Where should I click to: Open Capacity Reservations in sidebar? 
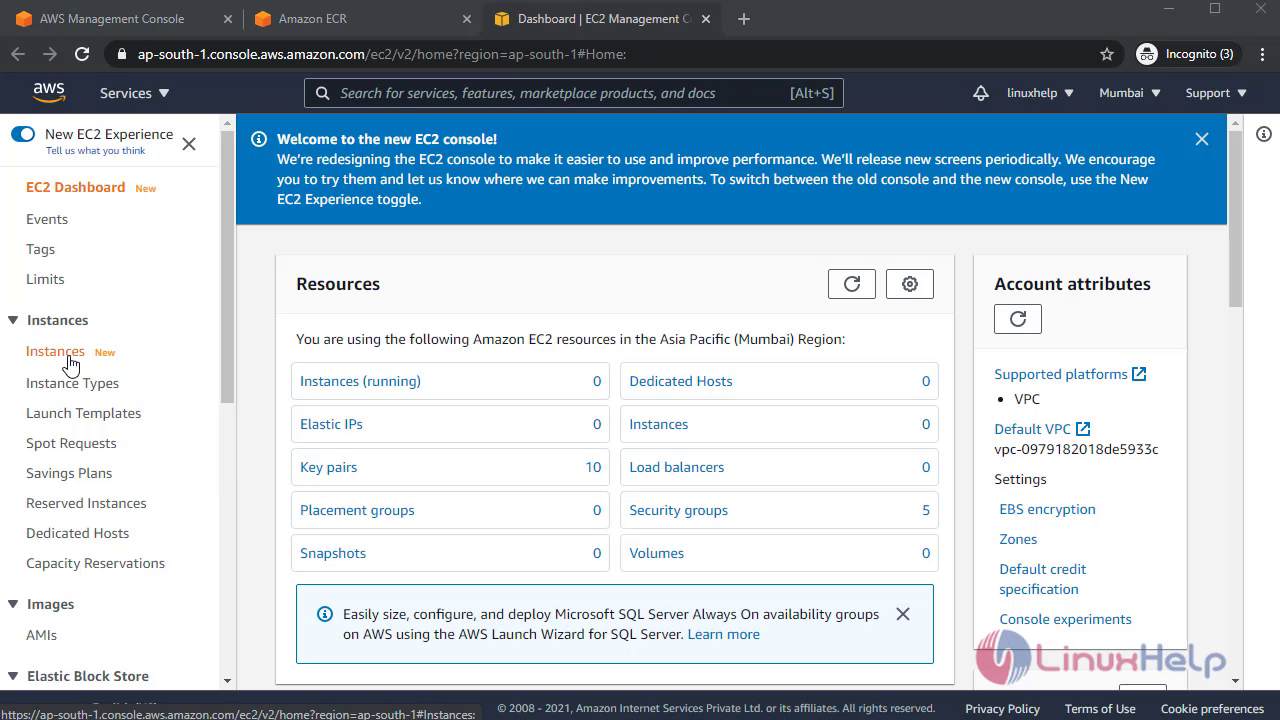(95, 563)
